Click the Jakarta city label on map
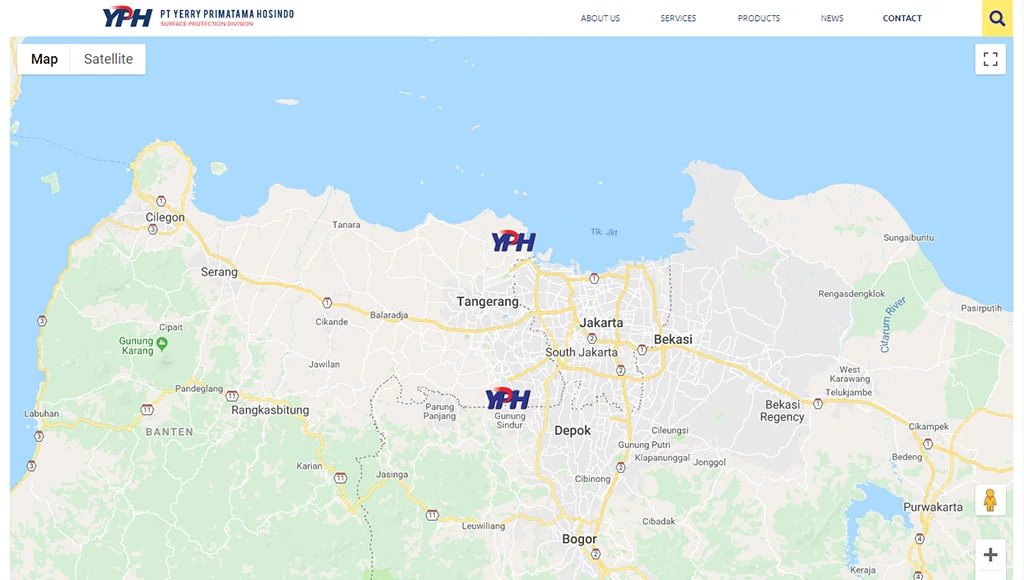This screenshot has width=1024, height=580. coord(601,323)
